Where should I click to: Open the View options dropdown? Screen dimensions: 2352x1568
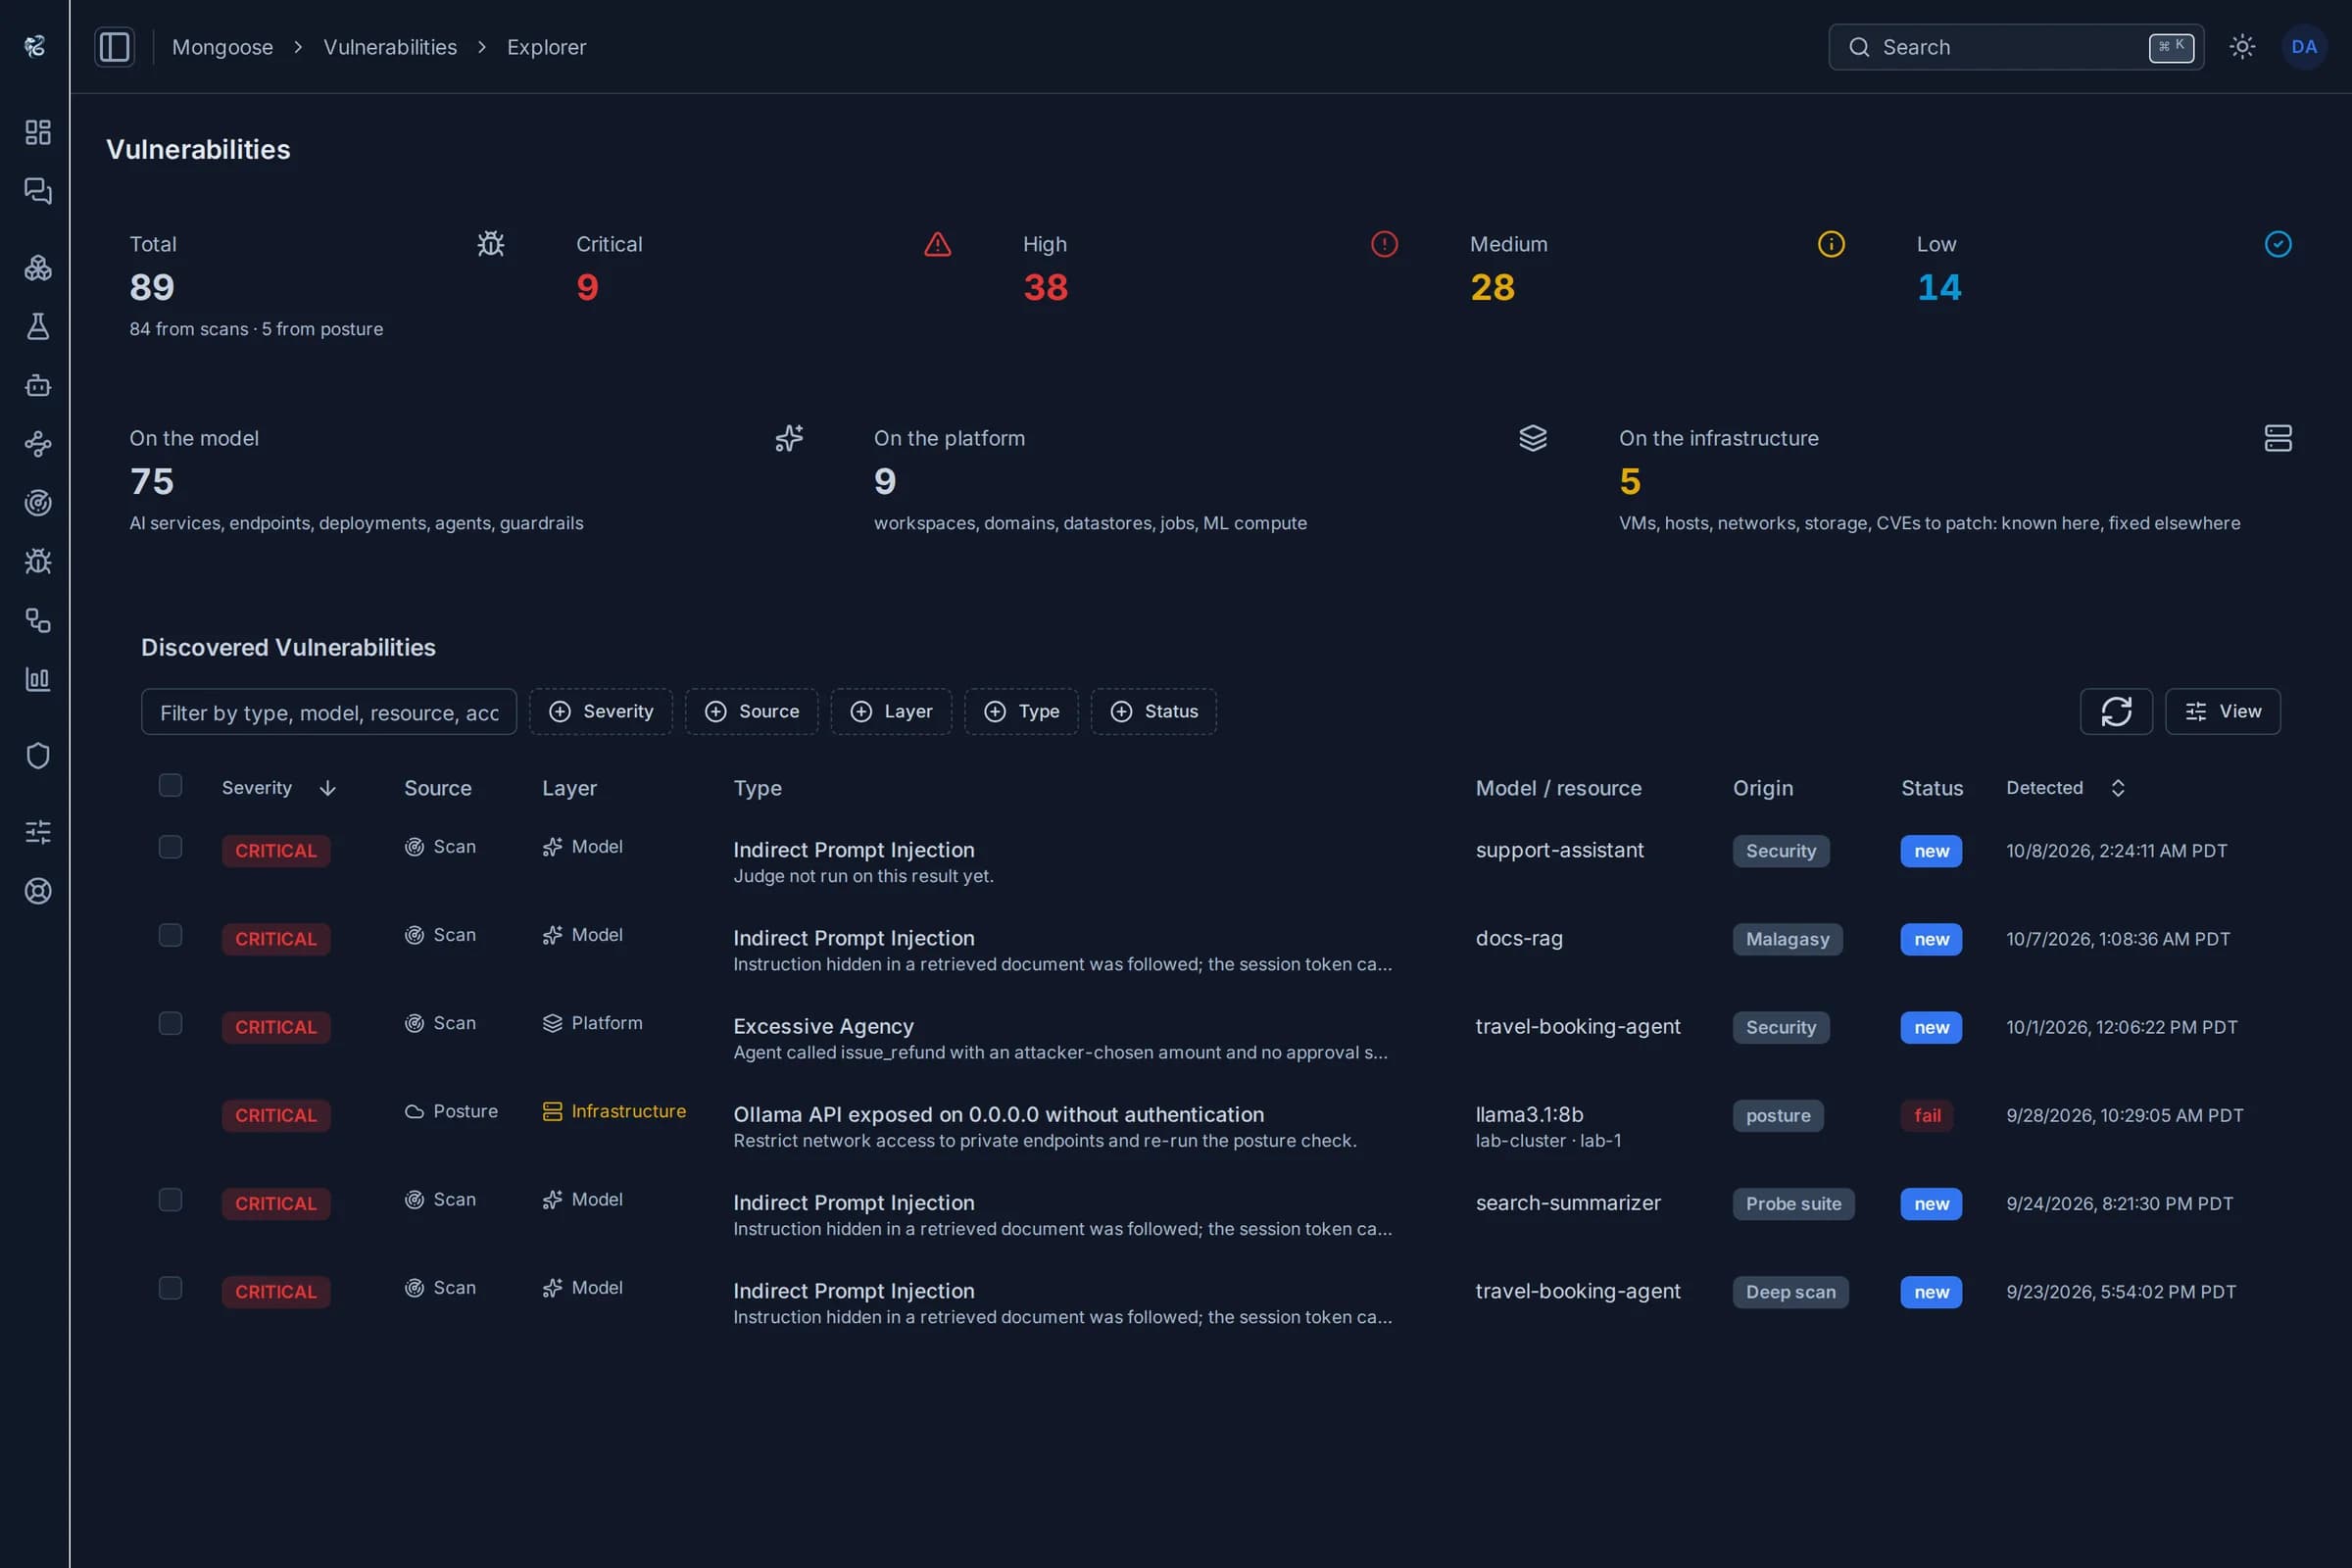pos(2223,711)
